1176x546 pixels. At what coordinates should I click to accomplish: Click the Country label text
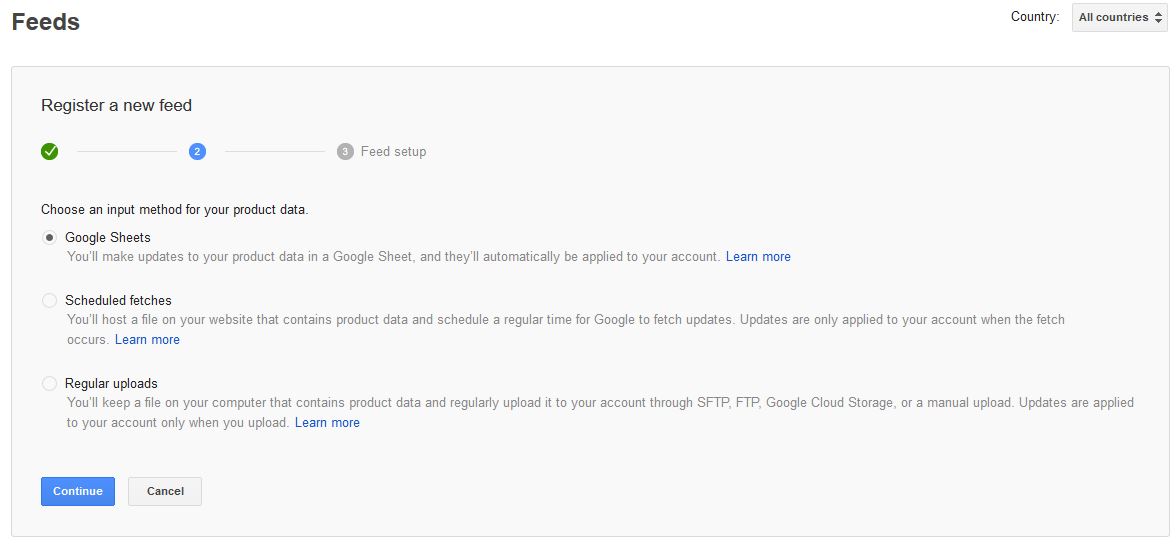coord(1035,17)
